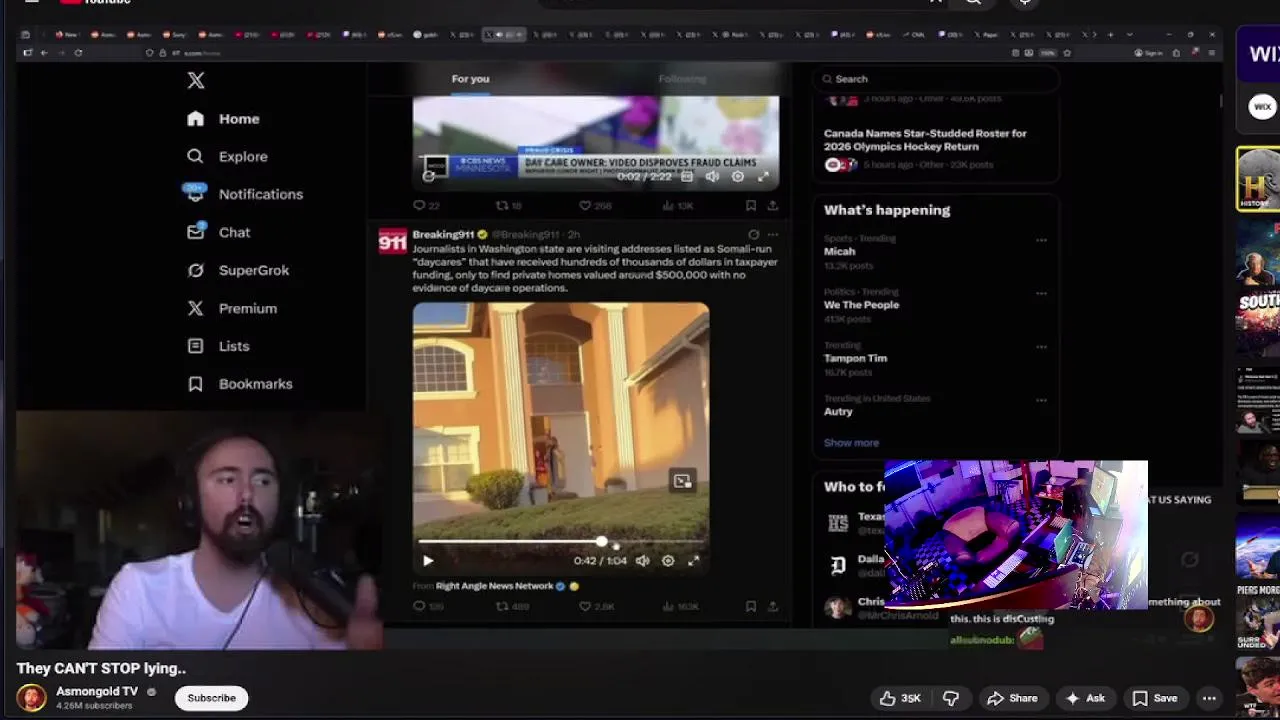This screenshot has height=720, width=1280.
Task: Click picture-in-picture icon on house video
Action: [x=682, y=481]
